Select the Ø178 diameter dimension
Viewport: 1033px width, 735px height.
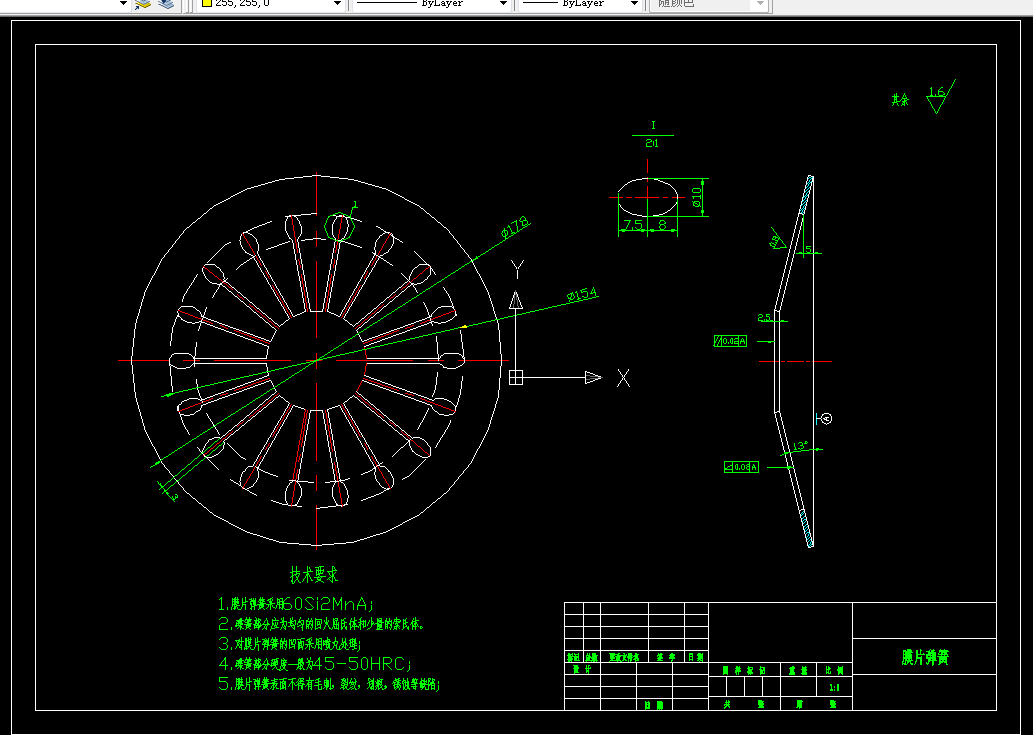coord(515,226)
